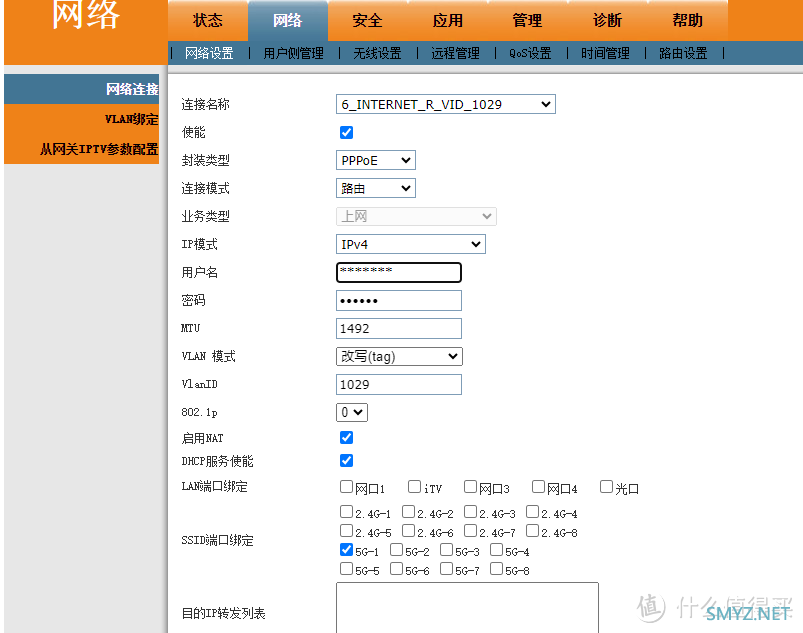Check the 5G-4 SSID box
The height and width of the screenshot is (633, 803).
pos(496,550)
